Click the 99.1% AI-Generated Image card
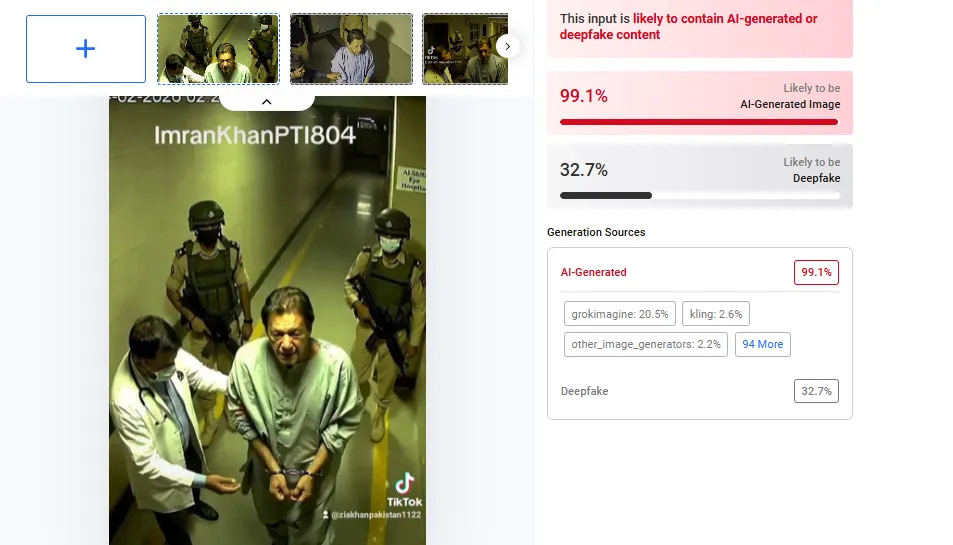This screenshot has width=953, height=545. (700, 103)
